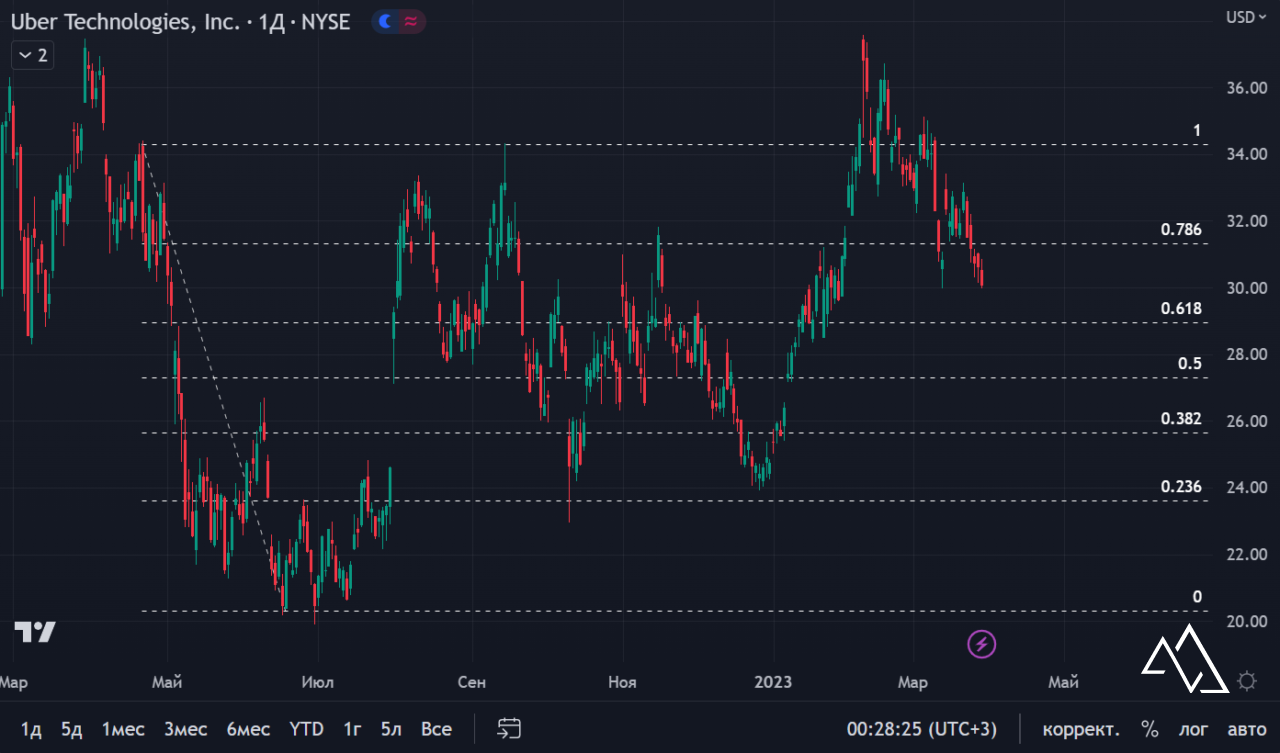The height and width of the screenshot is (753, 1280).
Task: Click the 2023 label on time axis
Action: (x=773, y=682)
